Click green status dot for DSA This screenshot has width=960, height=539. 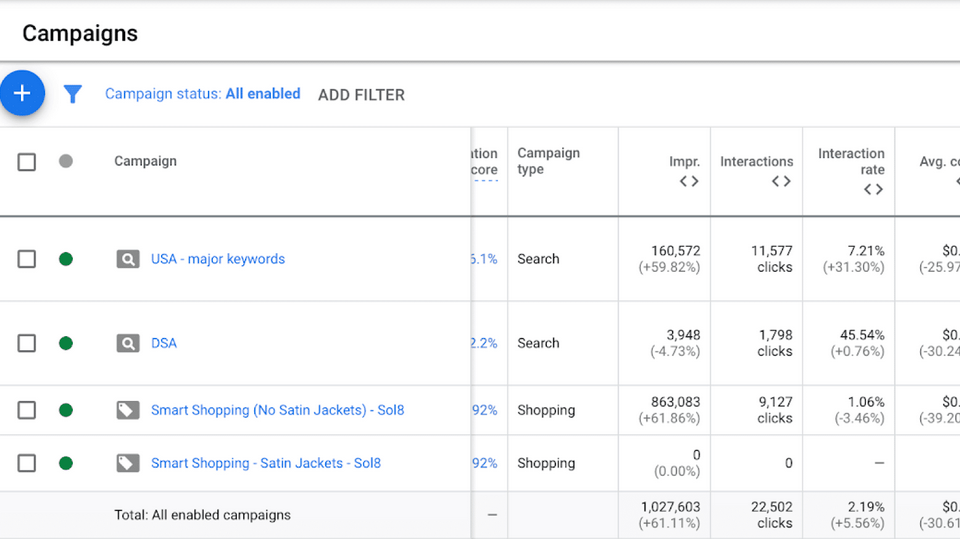click(x=66, y=343)
